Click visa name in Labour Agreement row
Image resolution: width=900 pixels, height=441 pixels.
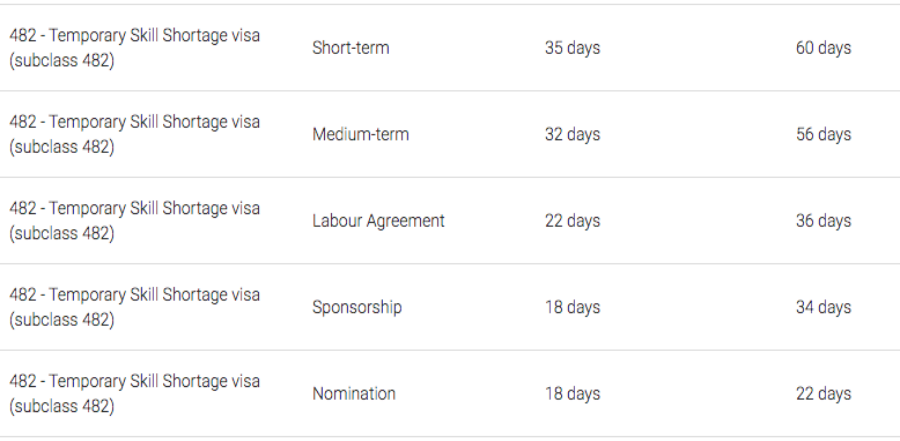(134, 221)
